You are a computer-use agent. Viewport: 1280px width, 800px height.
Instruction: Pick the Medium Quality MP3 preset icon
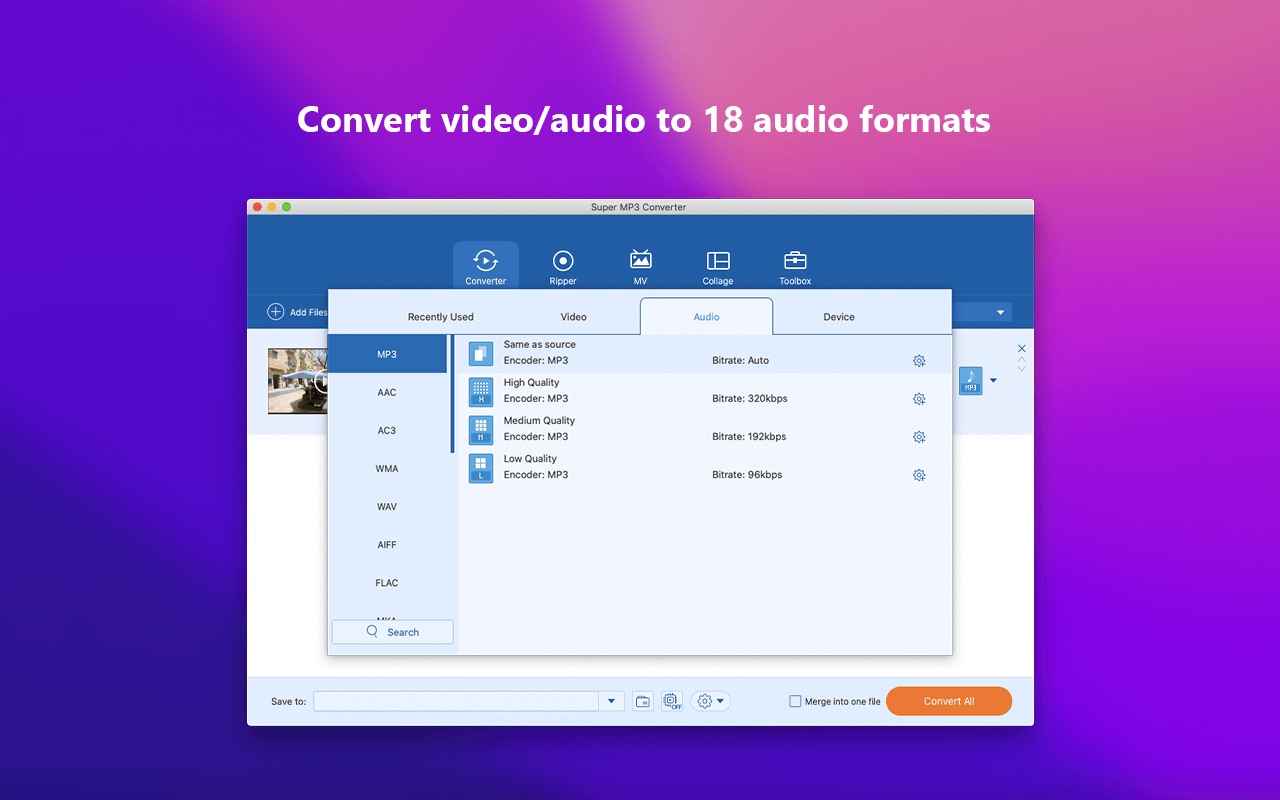[481, 429]
